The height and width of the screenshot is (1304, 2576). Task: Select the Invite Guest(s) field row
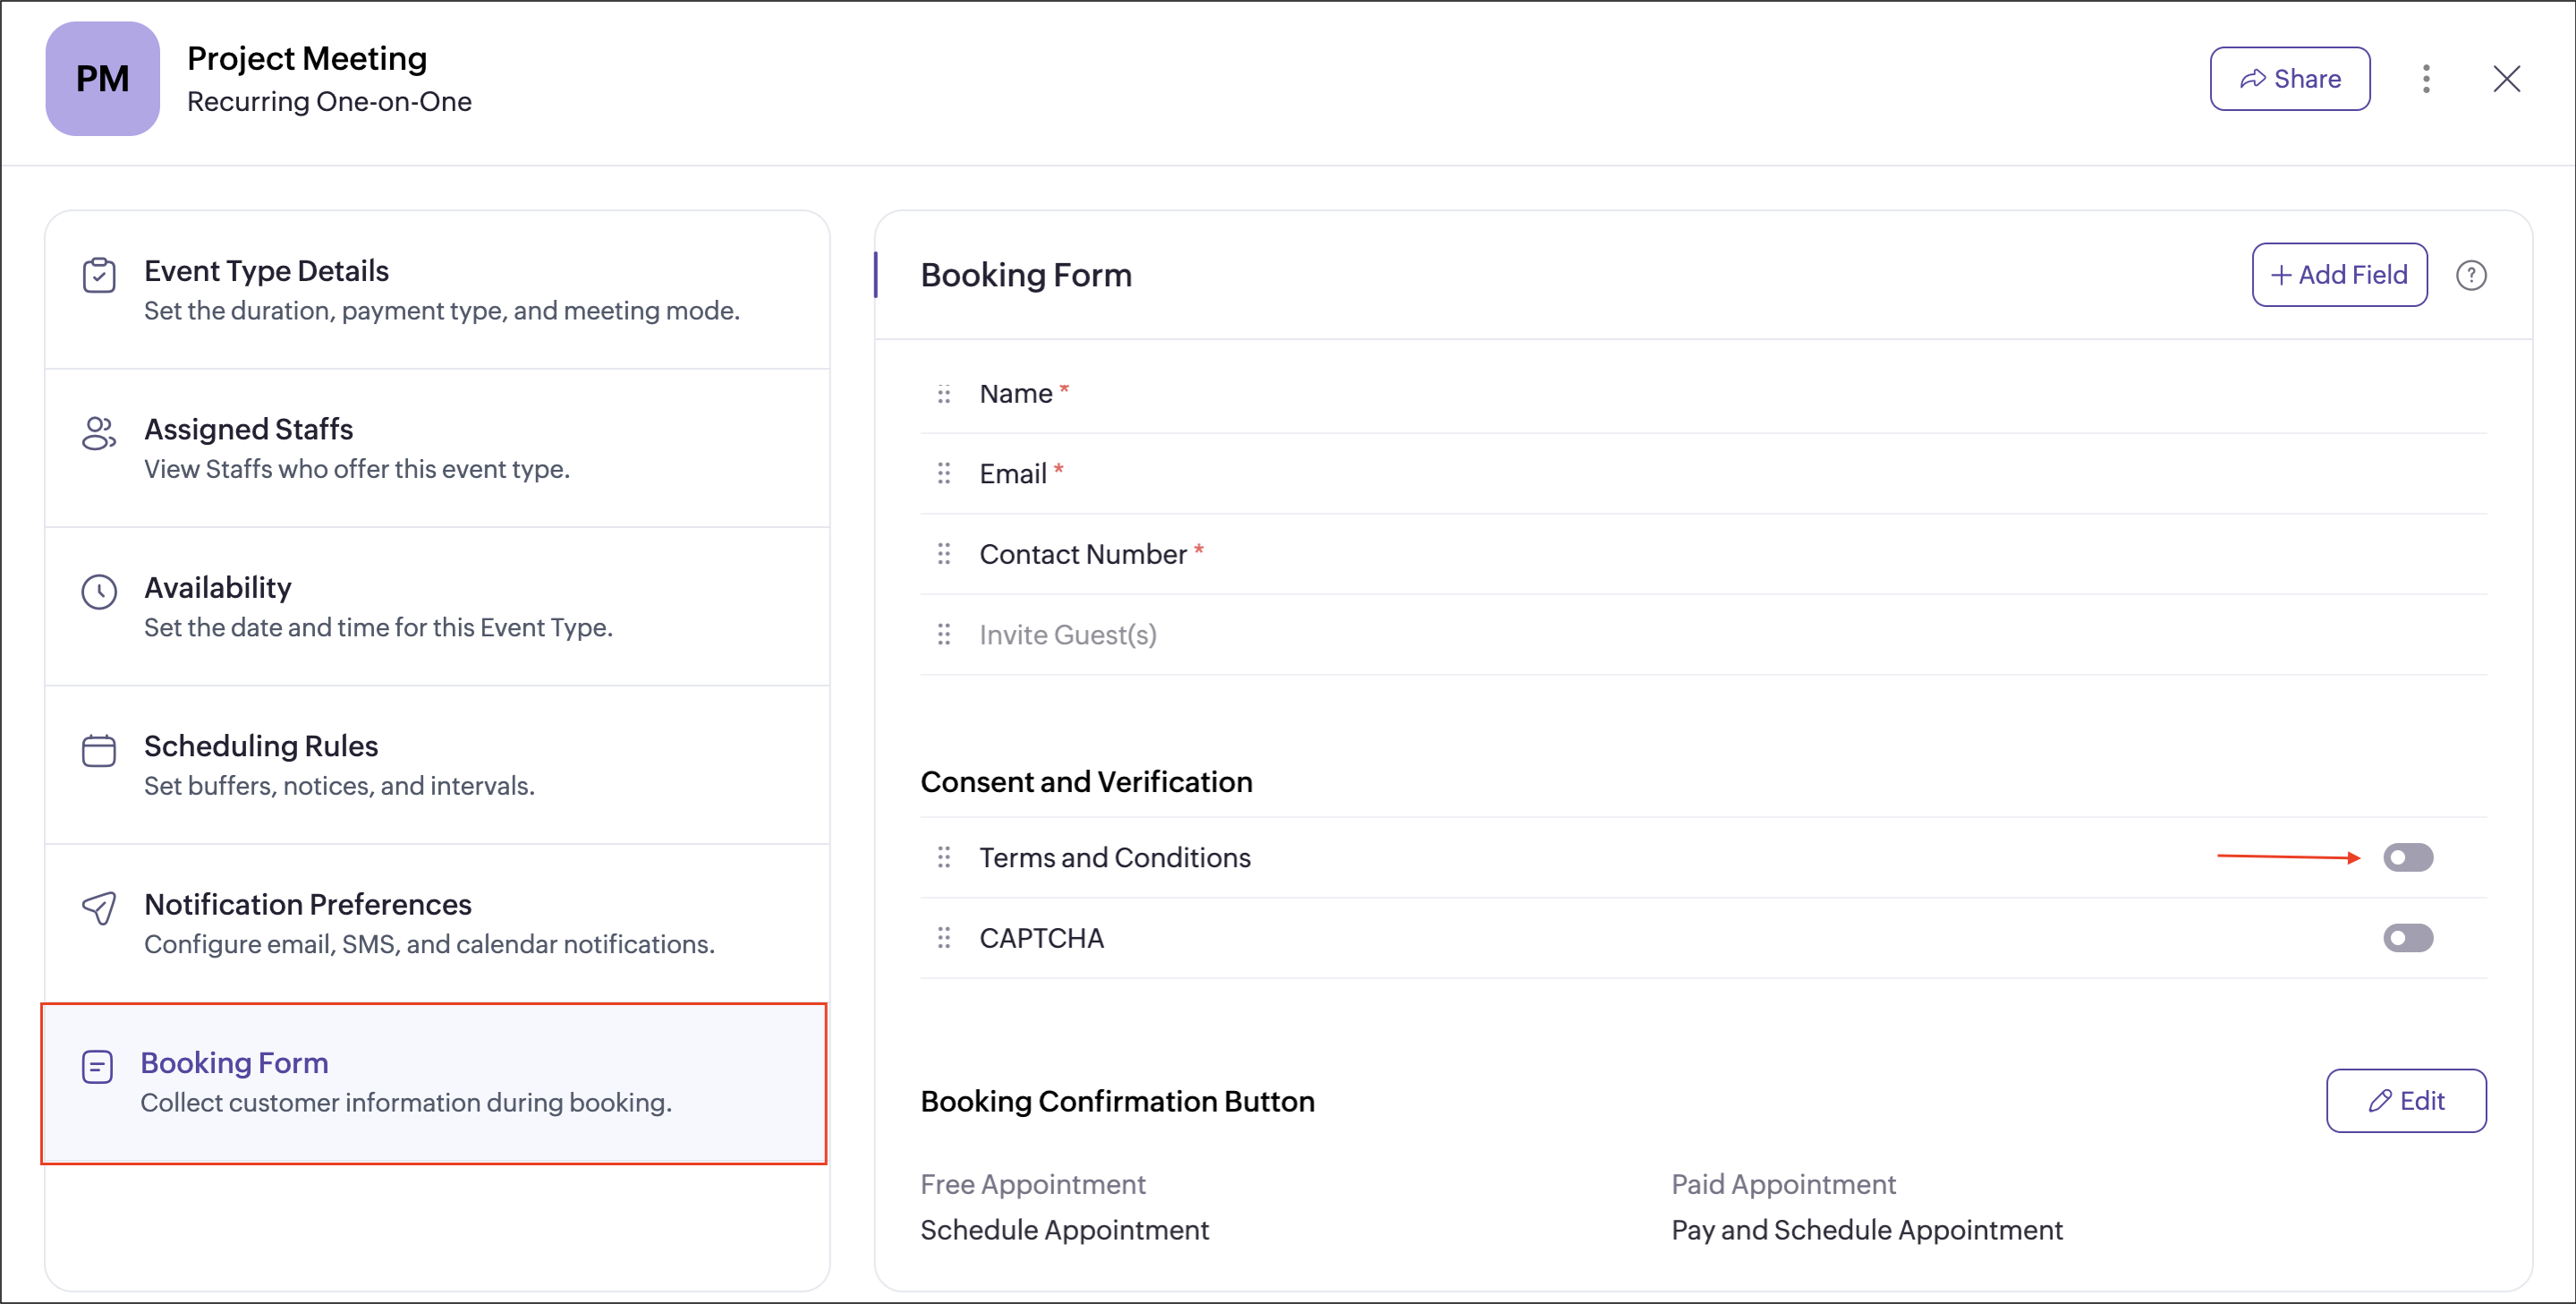(x=1067, y=635)
